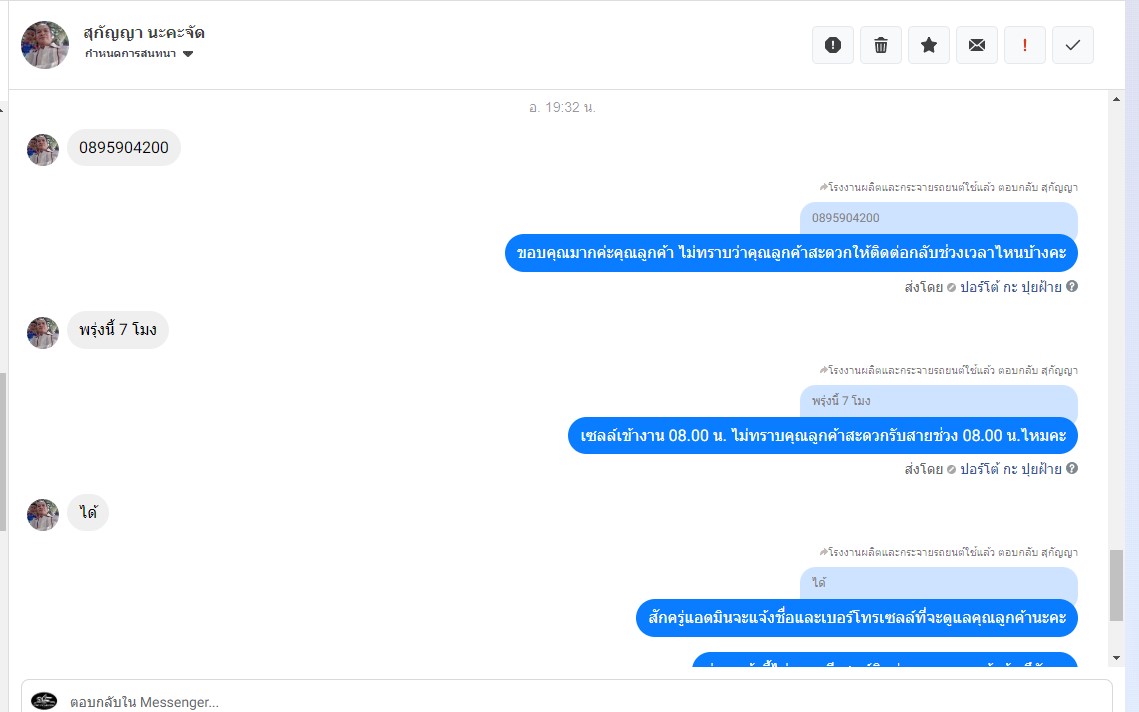Open สุกัญญา นะคะจัด profile picture in header
Image resolution: width=1139 pixels, height=712 pixels.
45,45
